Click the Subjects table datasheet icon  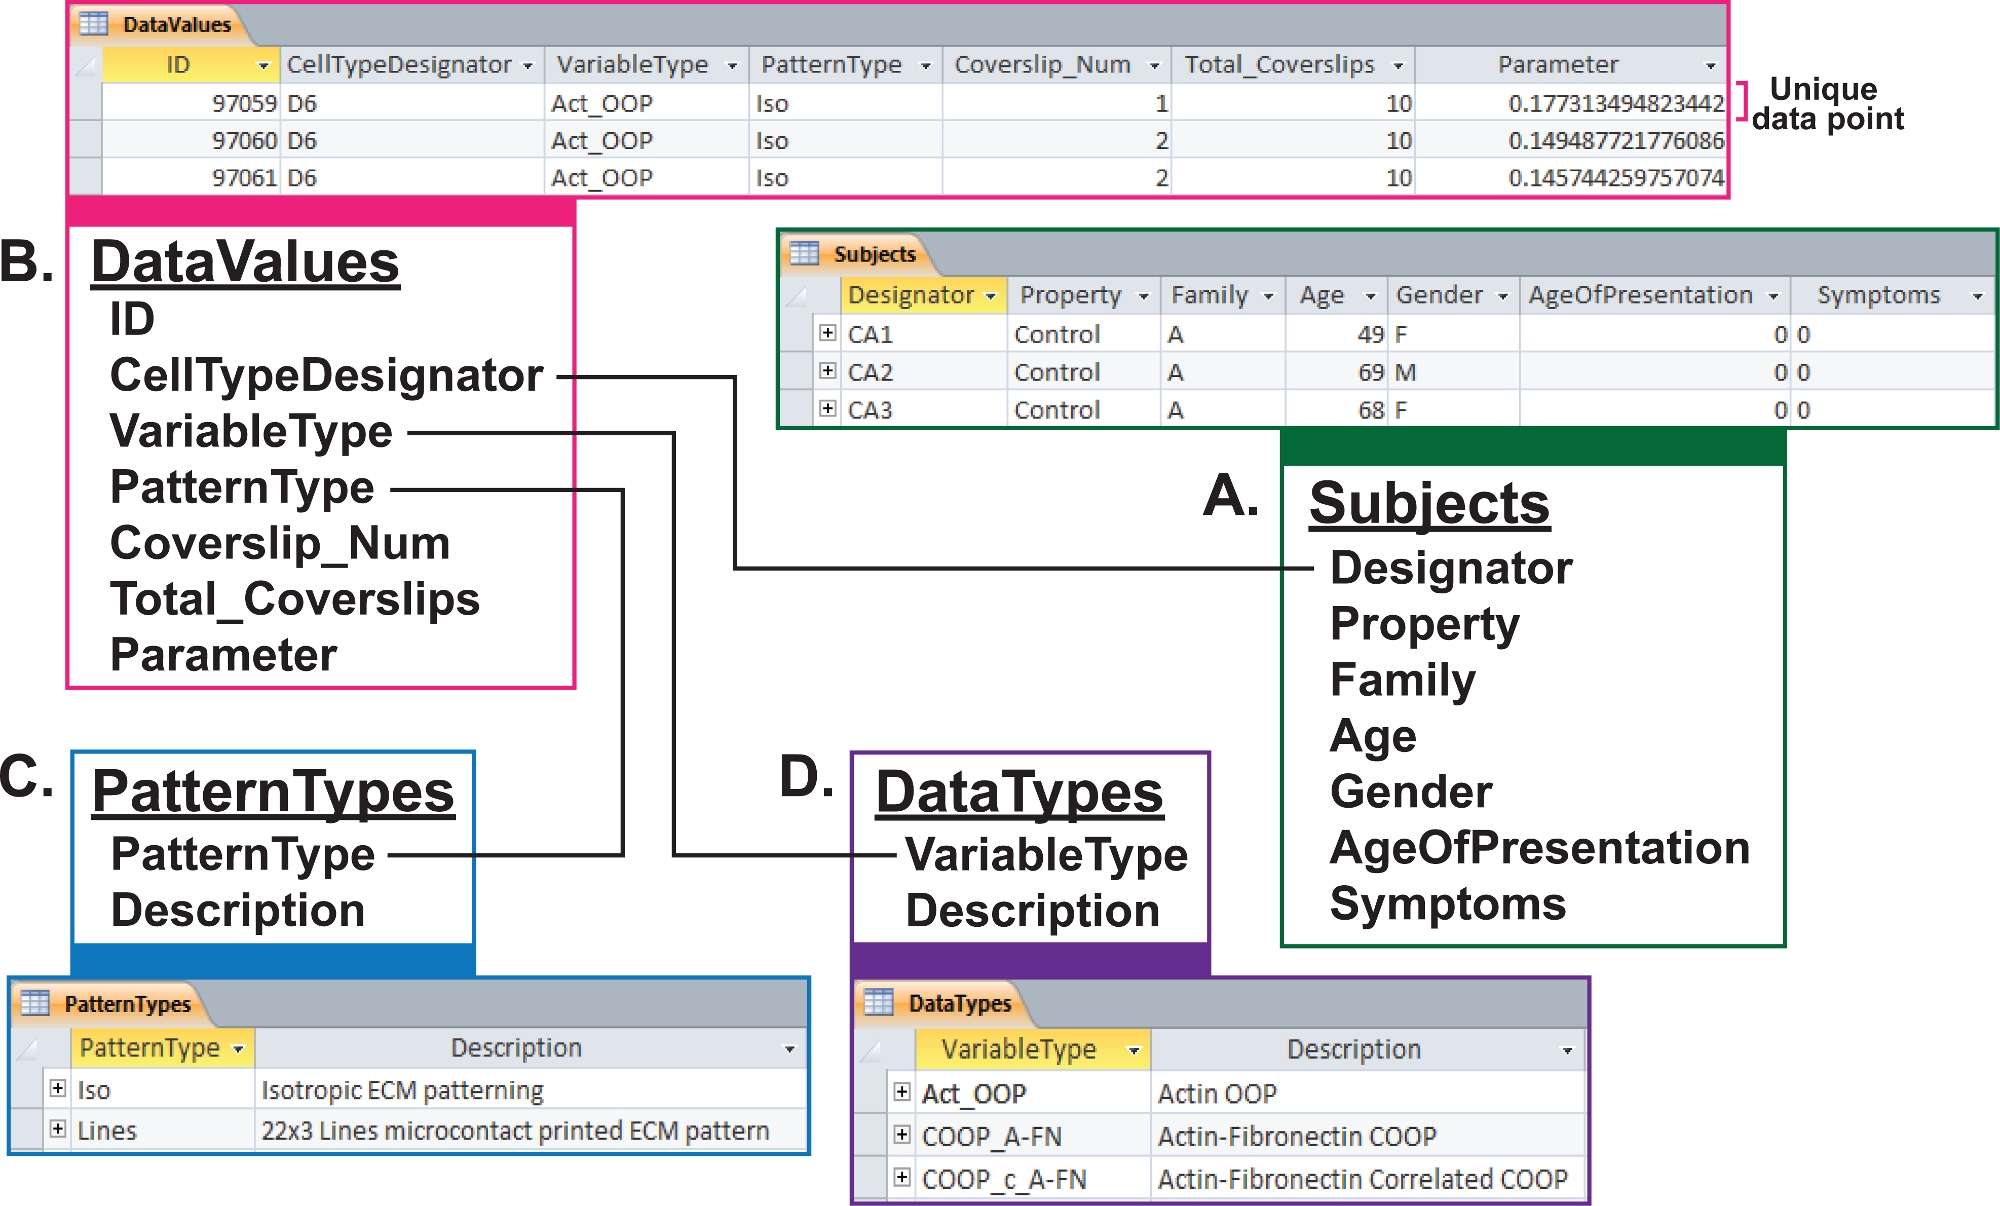804,253
